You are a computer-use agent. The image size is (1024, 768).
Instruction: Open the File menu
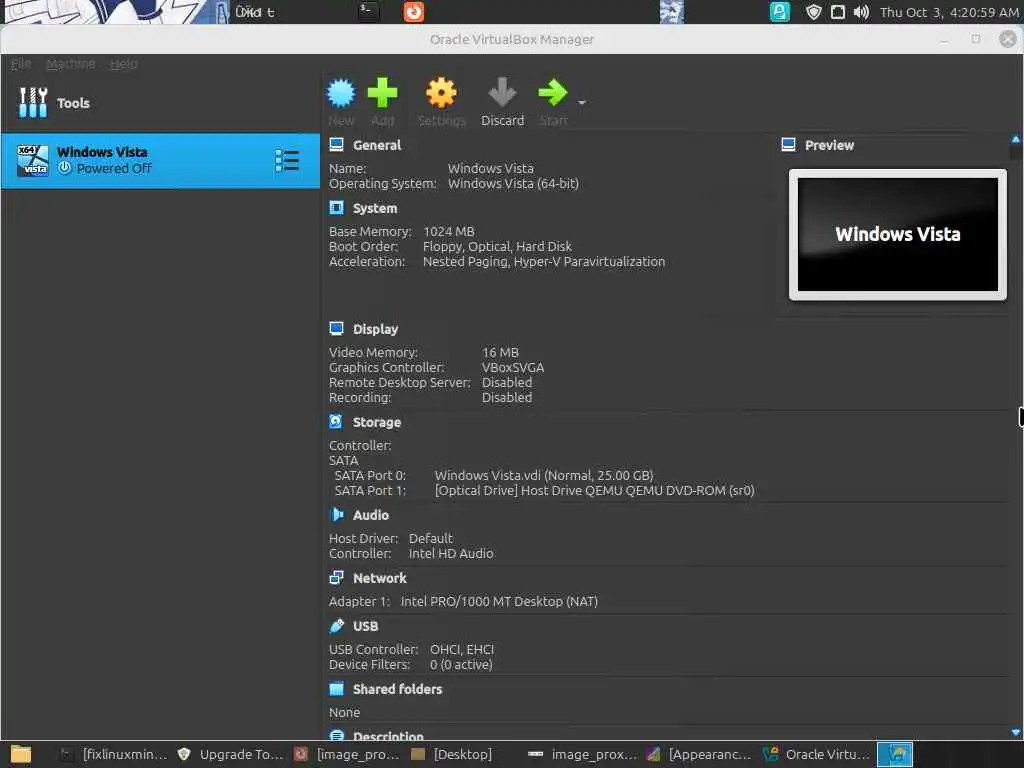pos(20,63)
